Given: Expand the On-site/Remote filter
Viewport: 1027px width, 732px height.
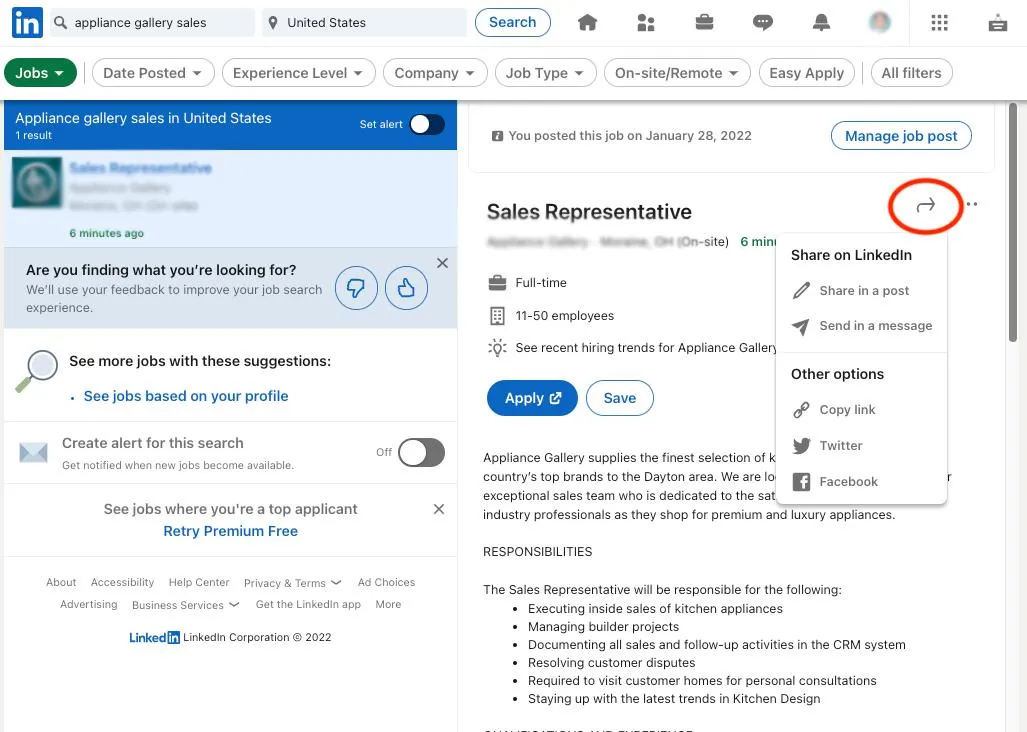Looking at the screenshot, I should pyautogui.click(x=677, y=73).
